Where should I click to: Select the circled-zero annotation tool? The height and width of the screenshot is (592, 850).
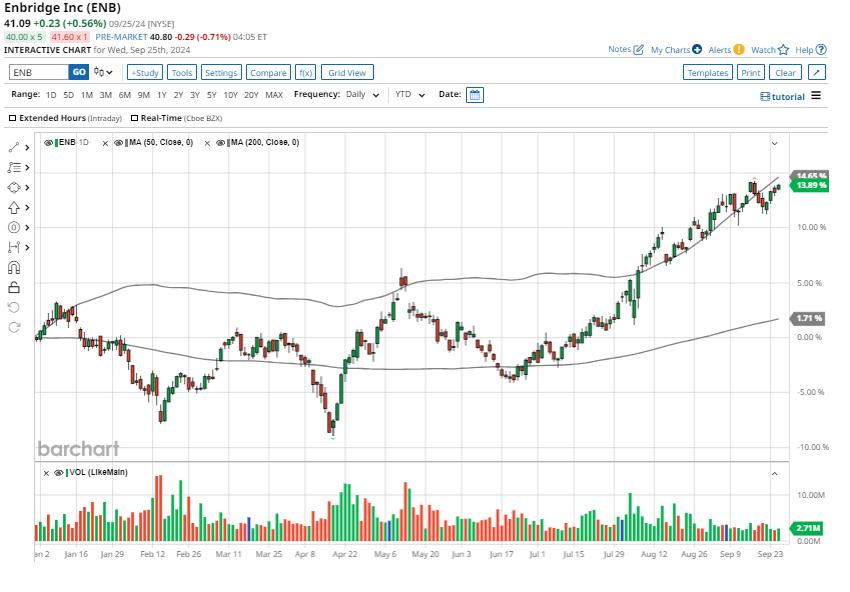coord(14,228)
